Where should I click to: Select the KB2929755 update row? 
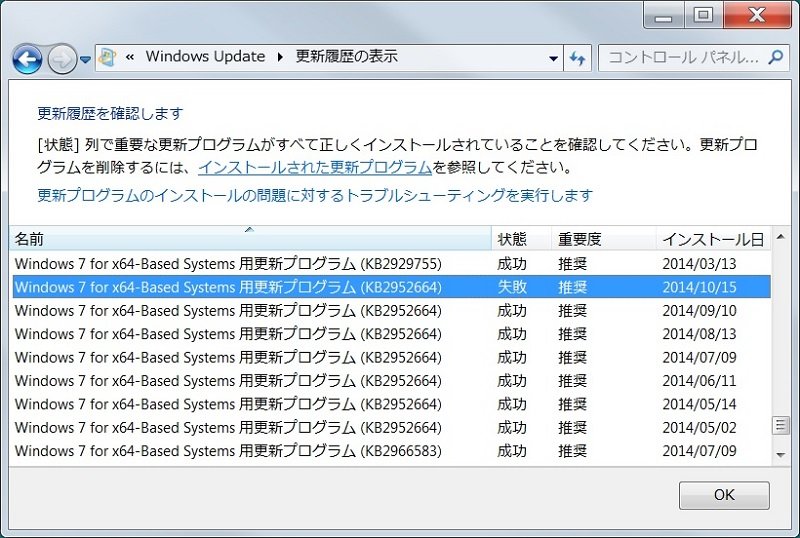tap(391, 264)
